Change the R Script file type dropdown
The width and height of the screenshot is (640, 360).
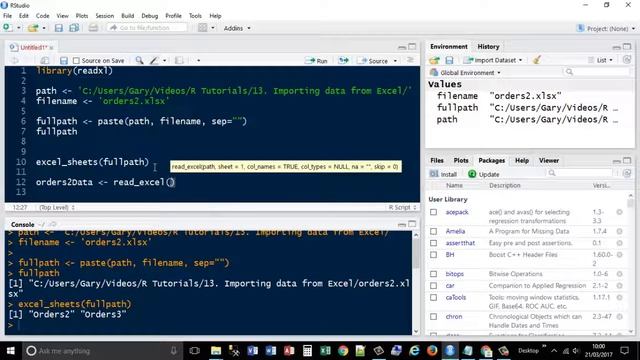(x=402, y=207)
